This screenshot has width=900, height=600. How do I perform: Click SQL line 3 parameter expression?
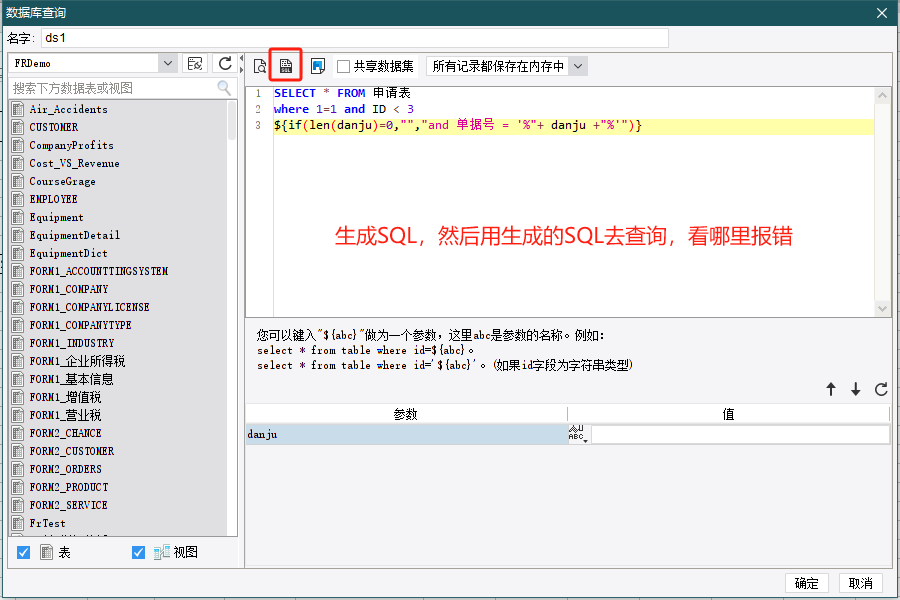click(x=457, y=125)
